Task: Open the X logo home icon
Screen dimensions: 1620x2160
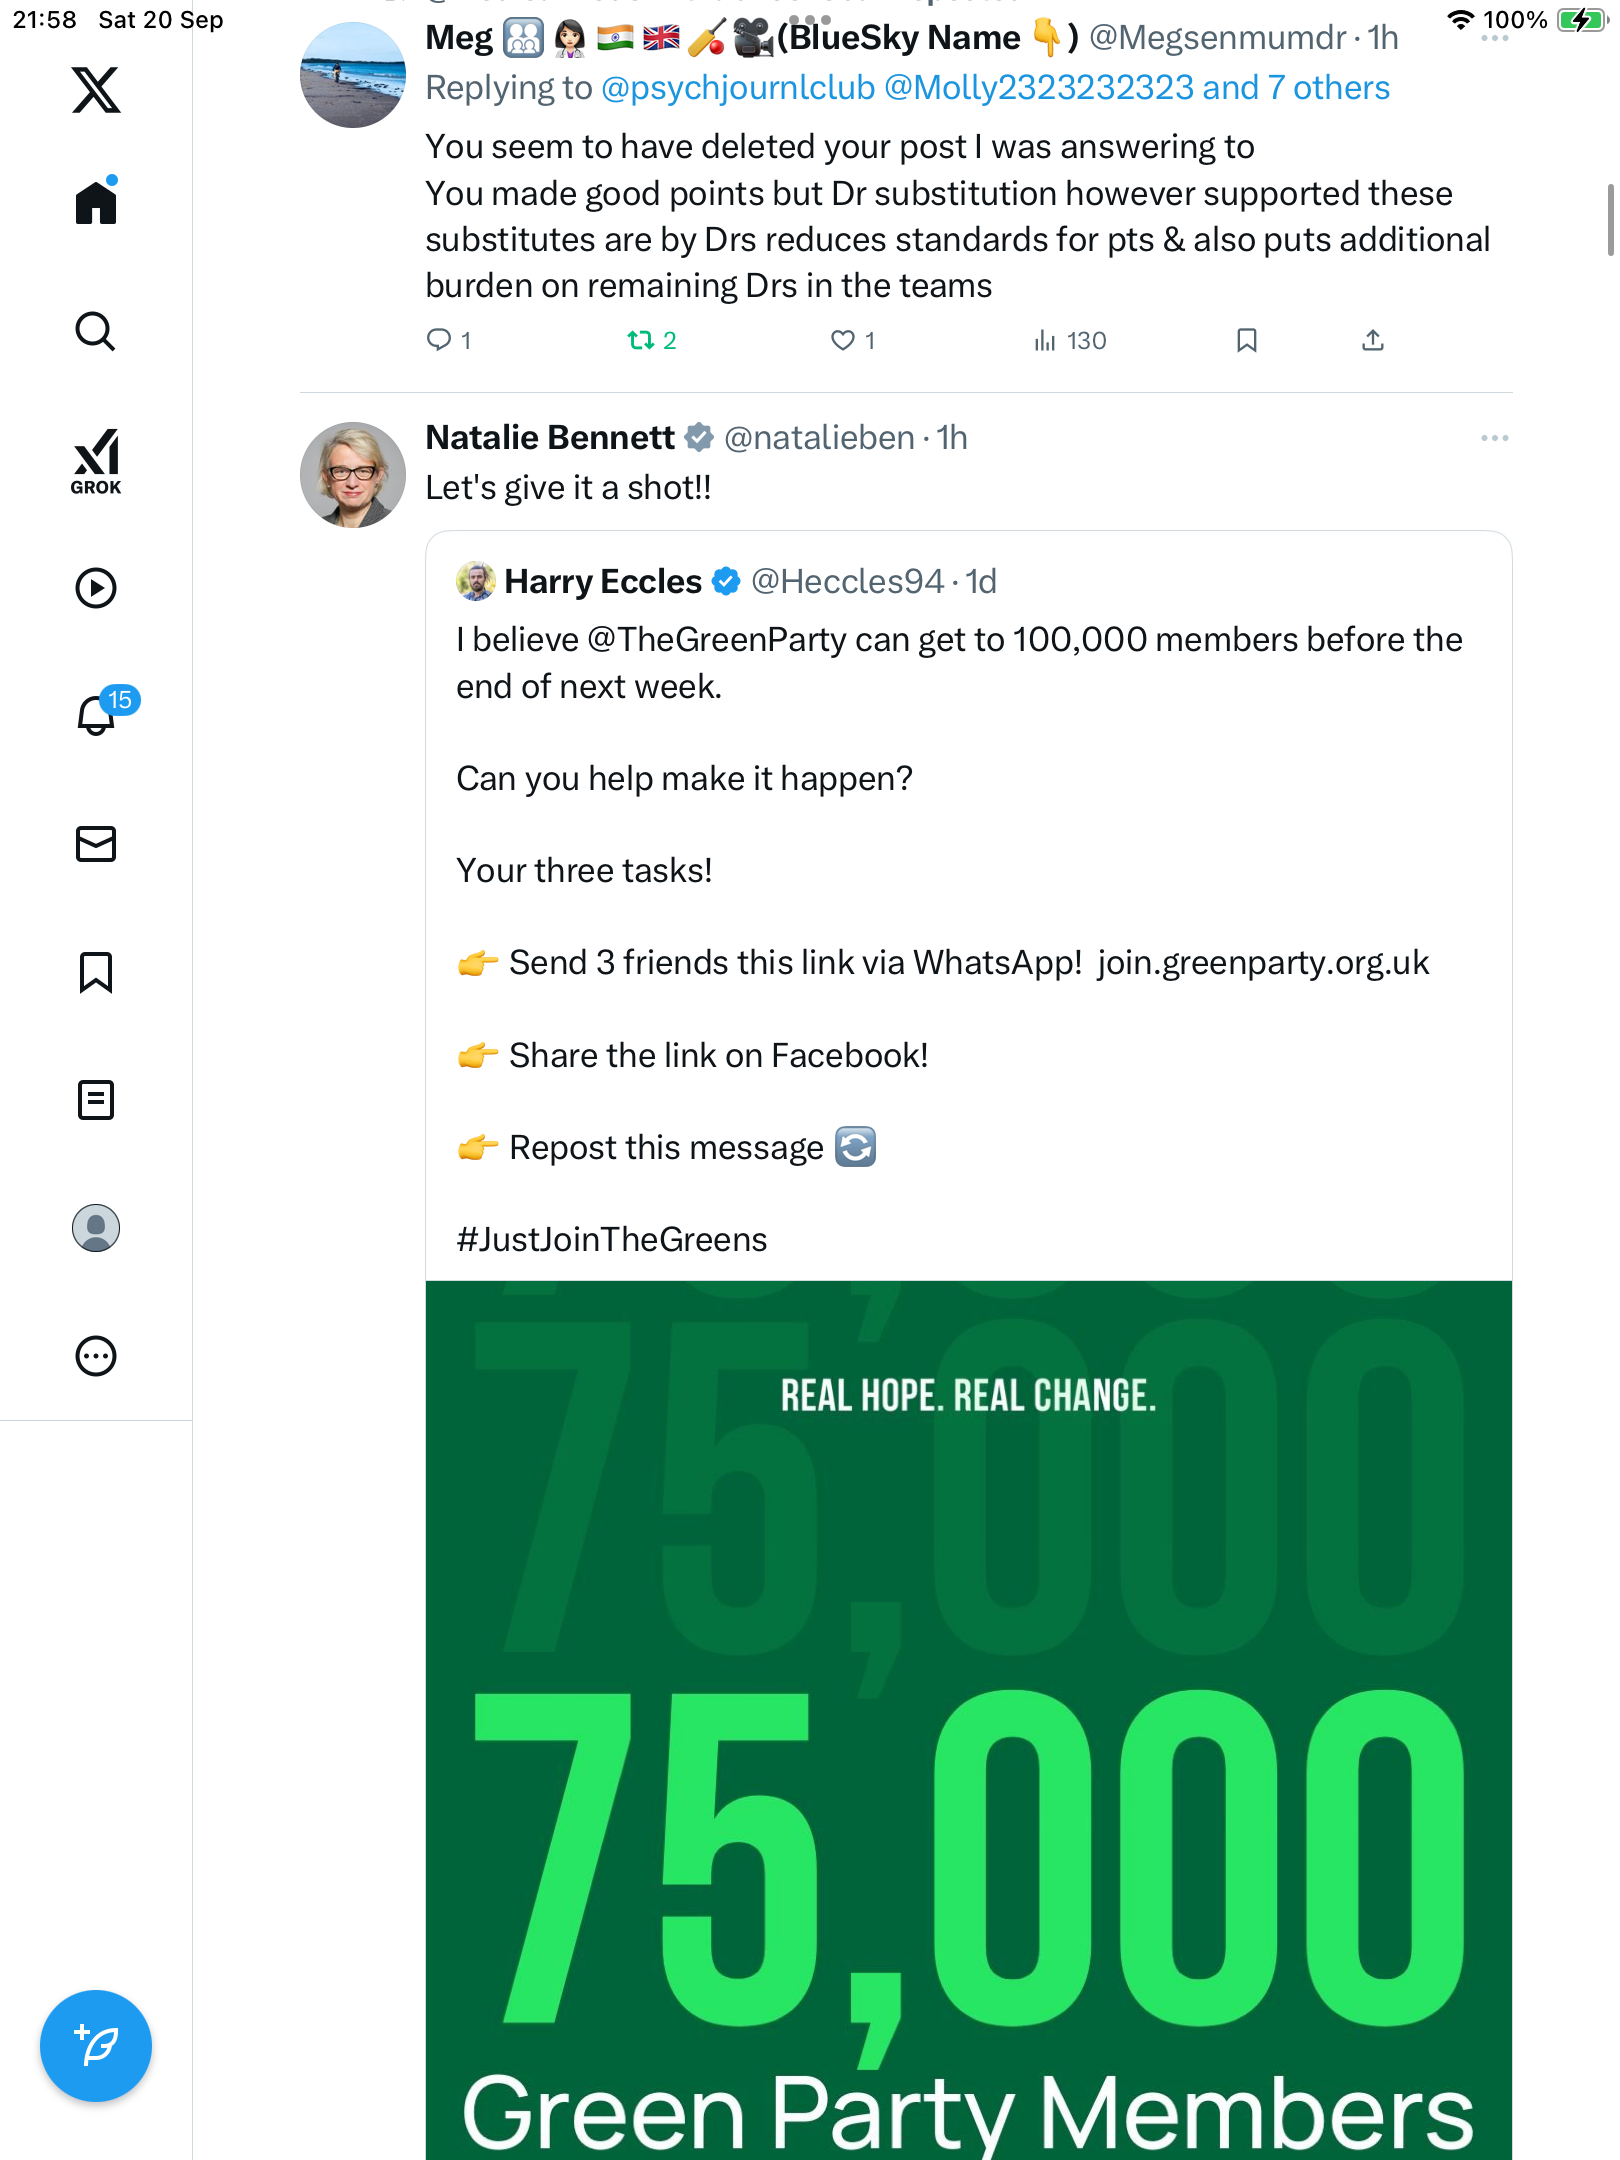Action: 96,90
